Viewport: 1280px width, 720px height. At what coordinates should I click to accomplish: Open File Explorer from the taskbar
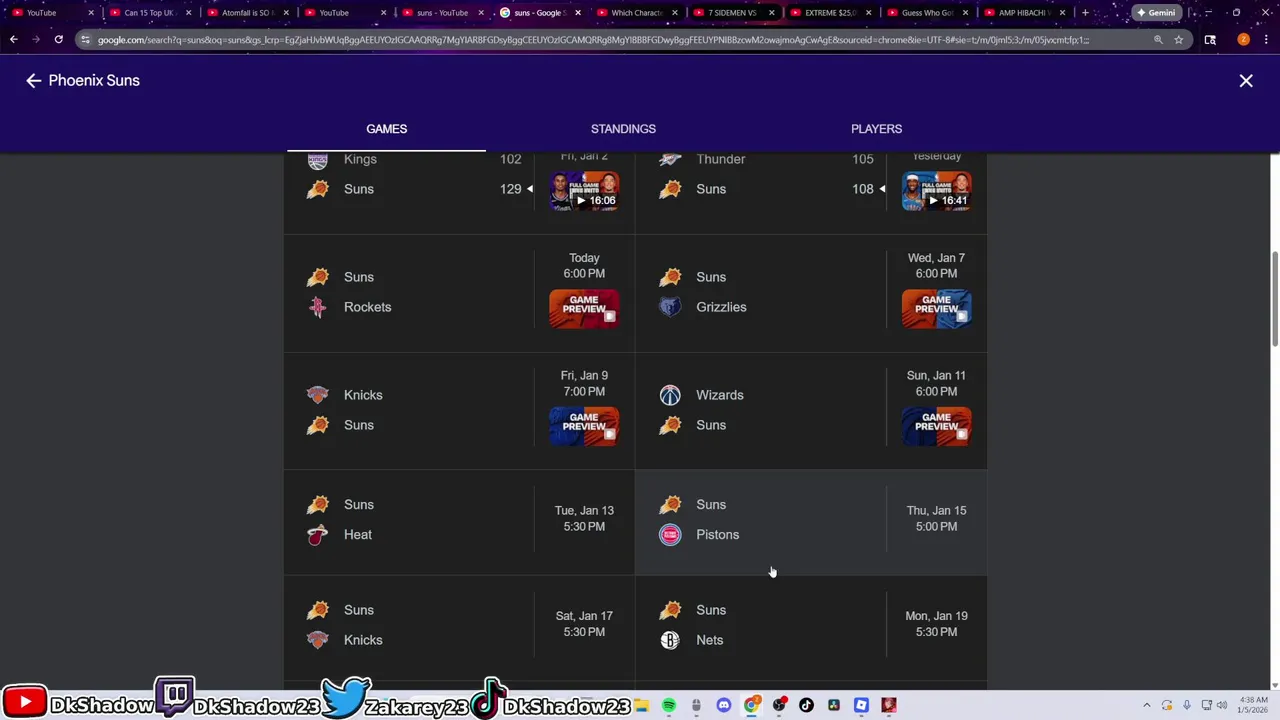pos(641,706)
